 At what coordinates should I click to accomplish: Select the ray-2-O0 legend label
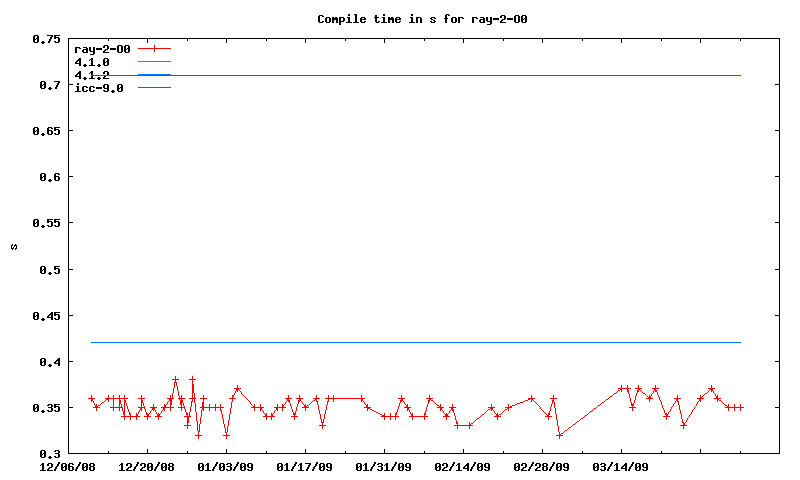click(x=102, y=49)
